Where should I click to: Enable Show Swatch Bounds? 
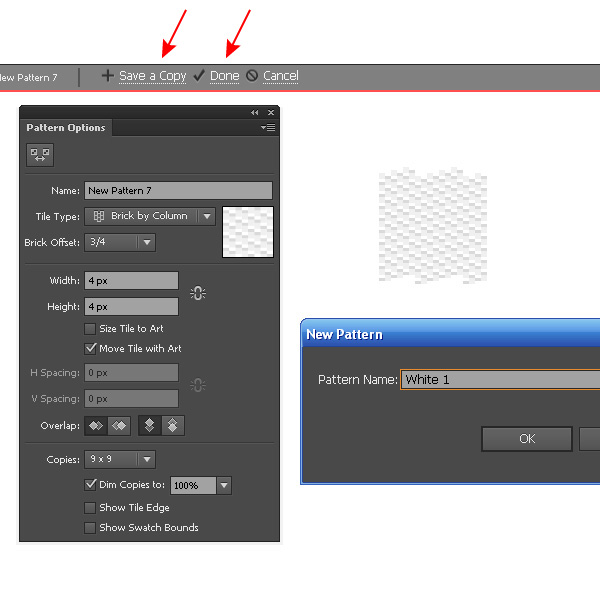coord(90,528)
